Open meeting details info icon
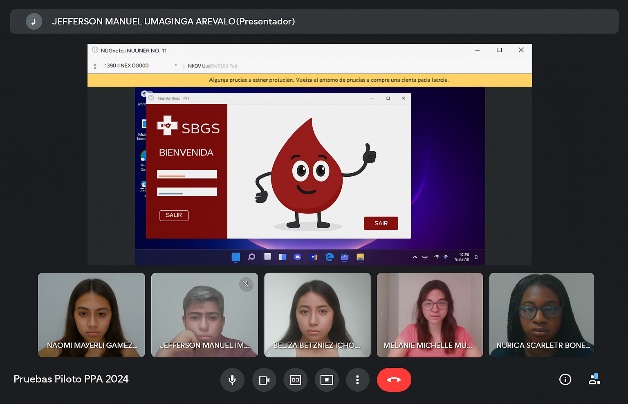This screenshot has height=404, width=628. coord(565,380)
